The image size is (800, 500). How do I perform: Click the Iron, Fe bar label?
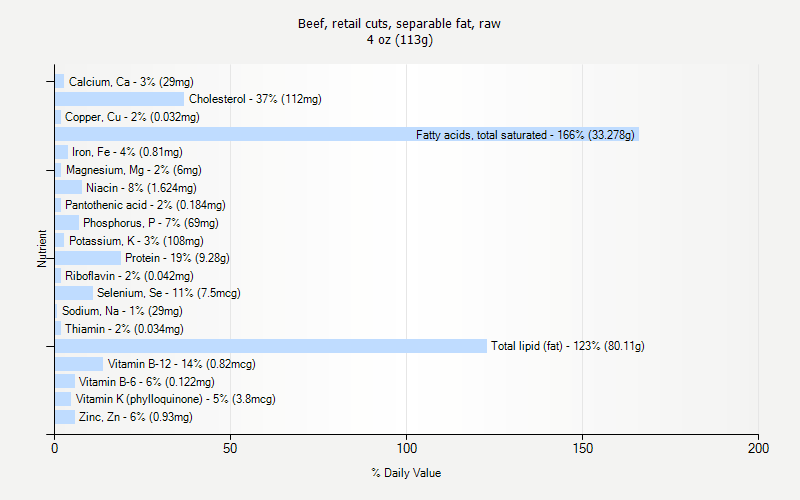point(127,152)
